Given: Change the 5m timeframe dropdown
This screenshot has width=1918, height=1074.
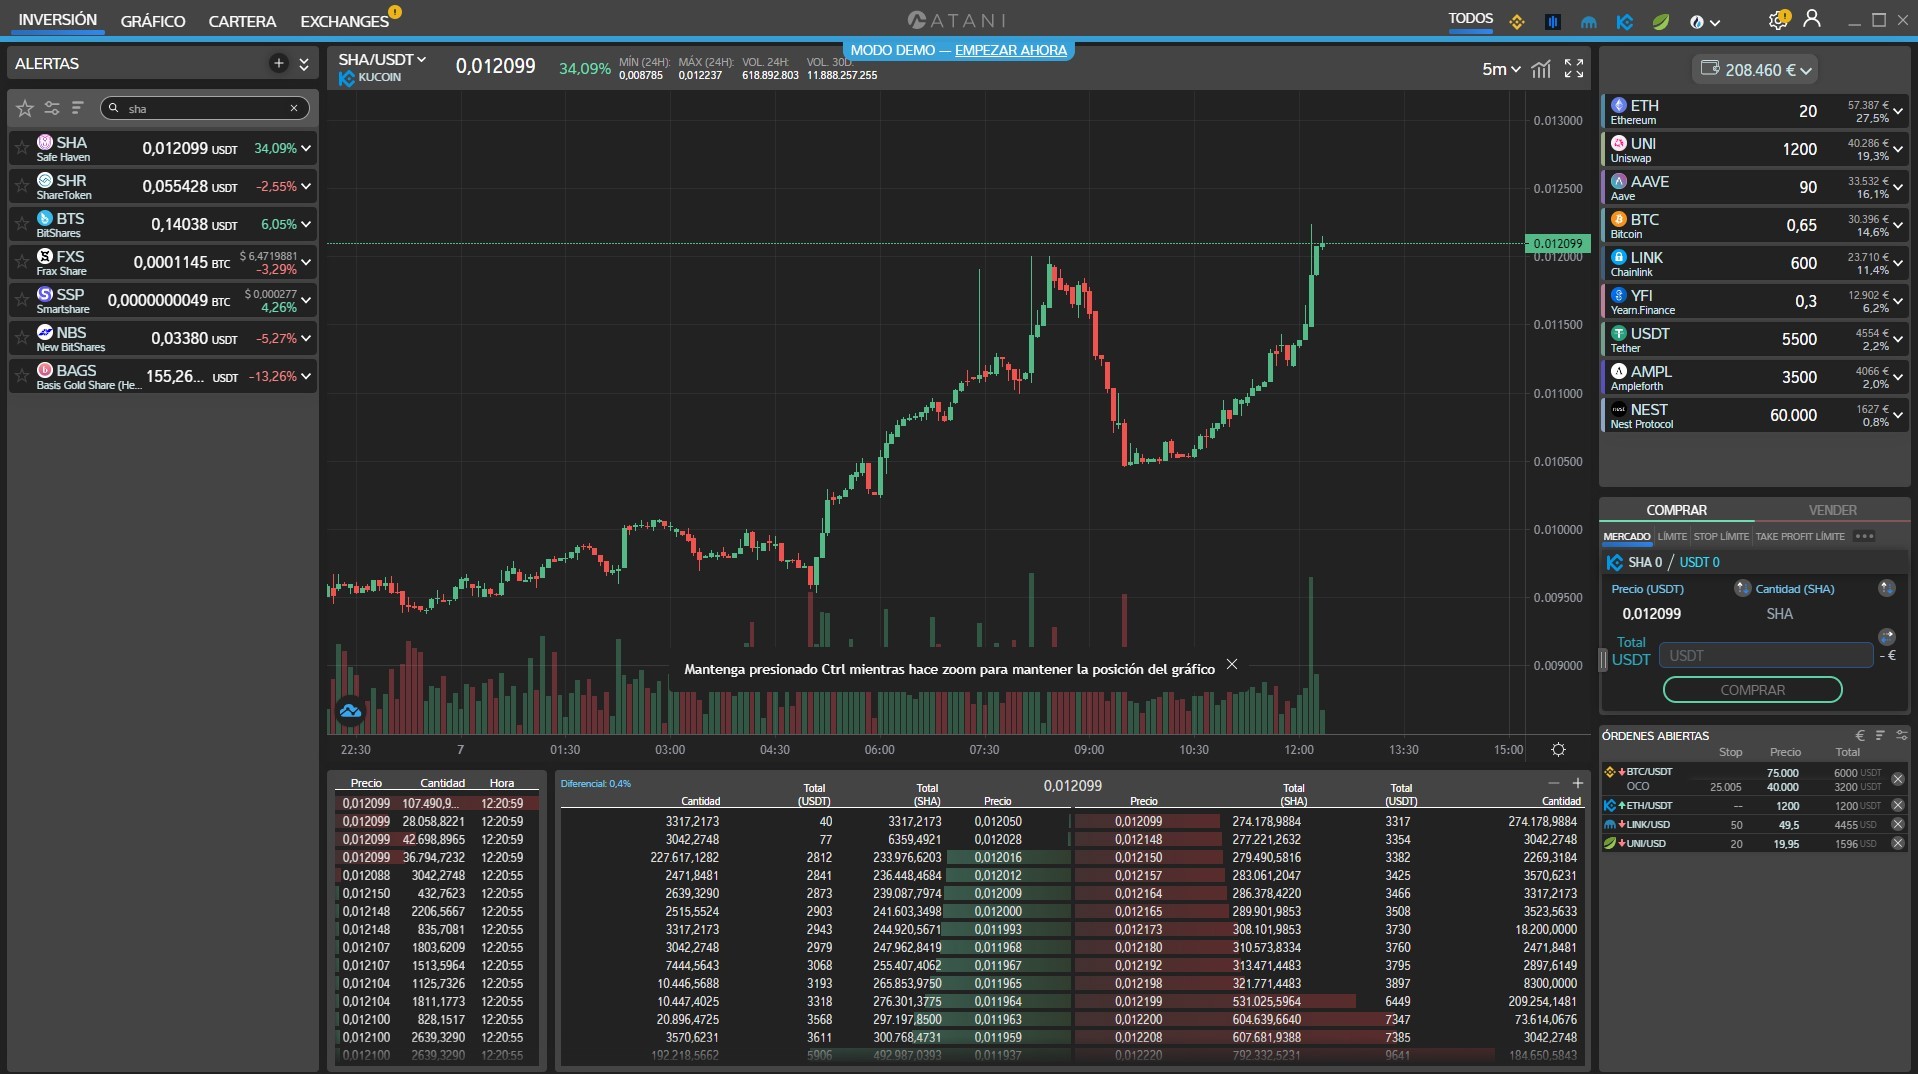Looking at the screenshot, I should tap(1501, 69).
